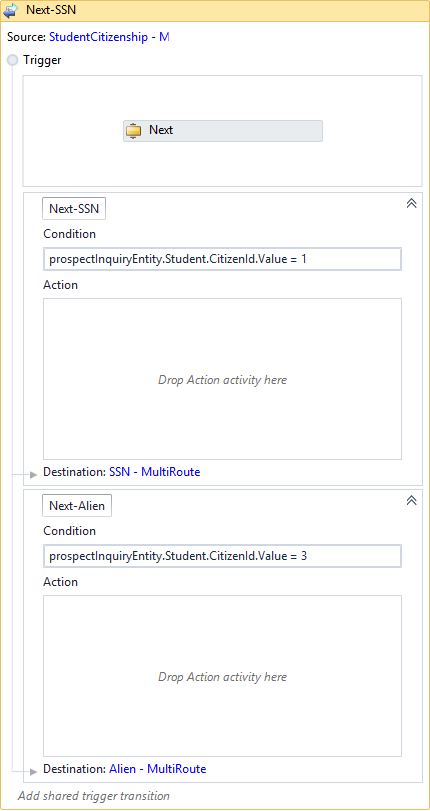The image size is (430, 811).
Task: Open the StudentCitizenship source link
Action: (x=109, y=37)
